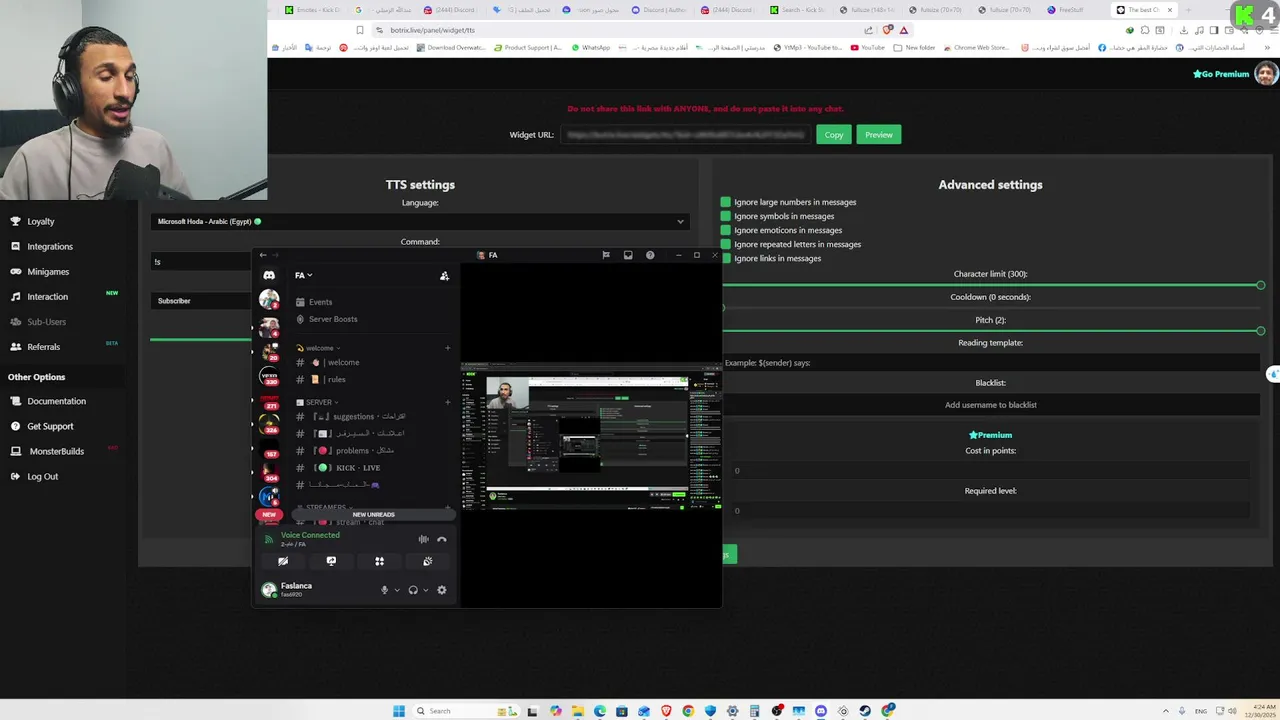Deafen using the headphones icon in Discord
1280x720 pixels.
tap(413, 590)
